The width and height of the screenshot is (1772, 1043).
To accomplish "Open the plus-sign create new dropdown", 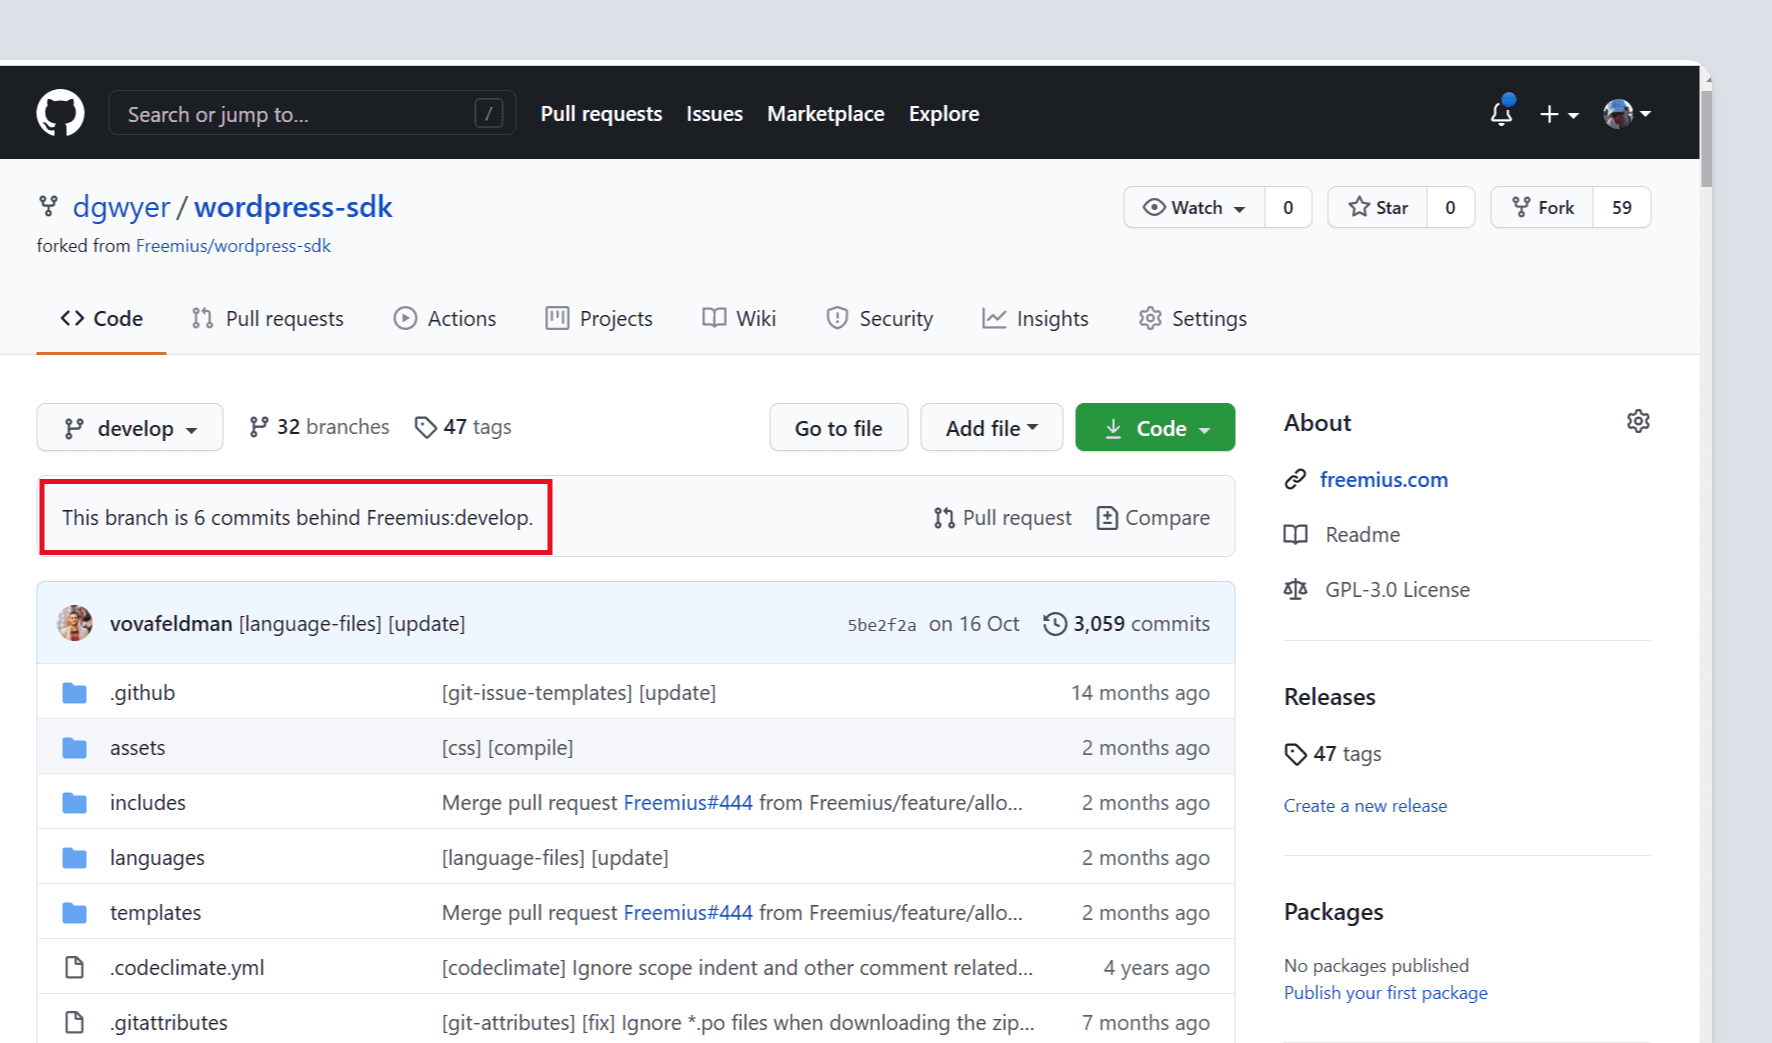I will [x=1558, y=114].
